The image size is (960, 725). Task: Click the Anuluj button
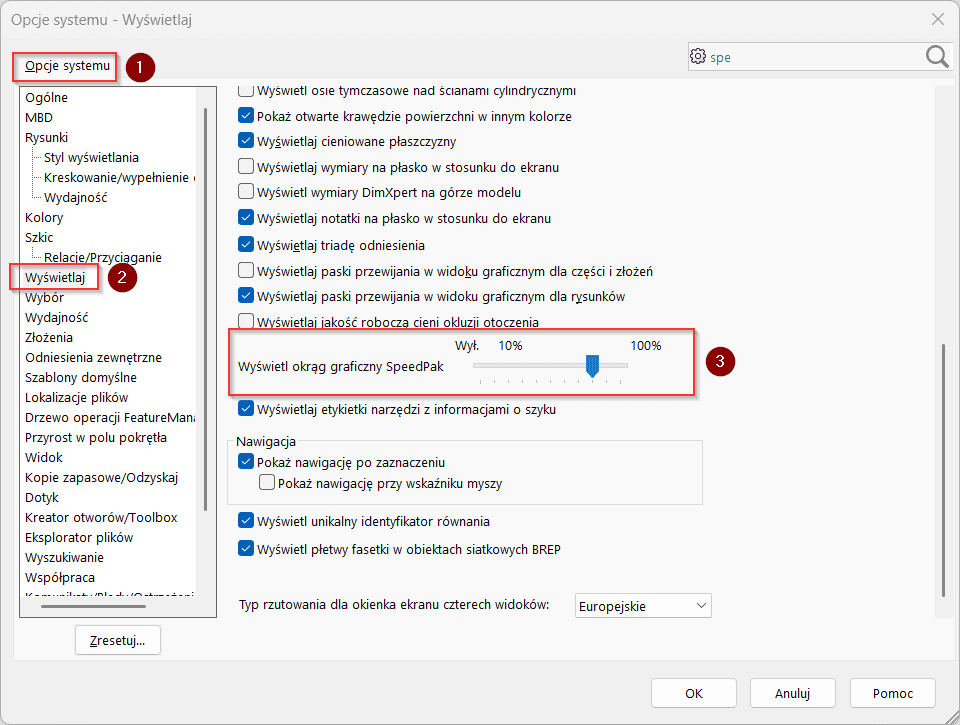[792, 693]
